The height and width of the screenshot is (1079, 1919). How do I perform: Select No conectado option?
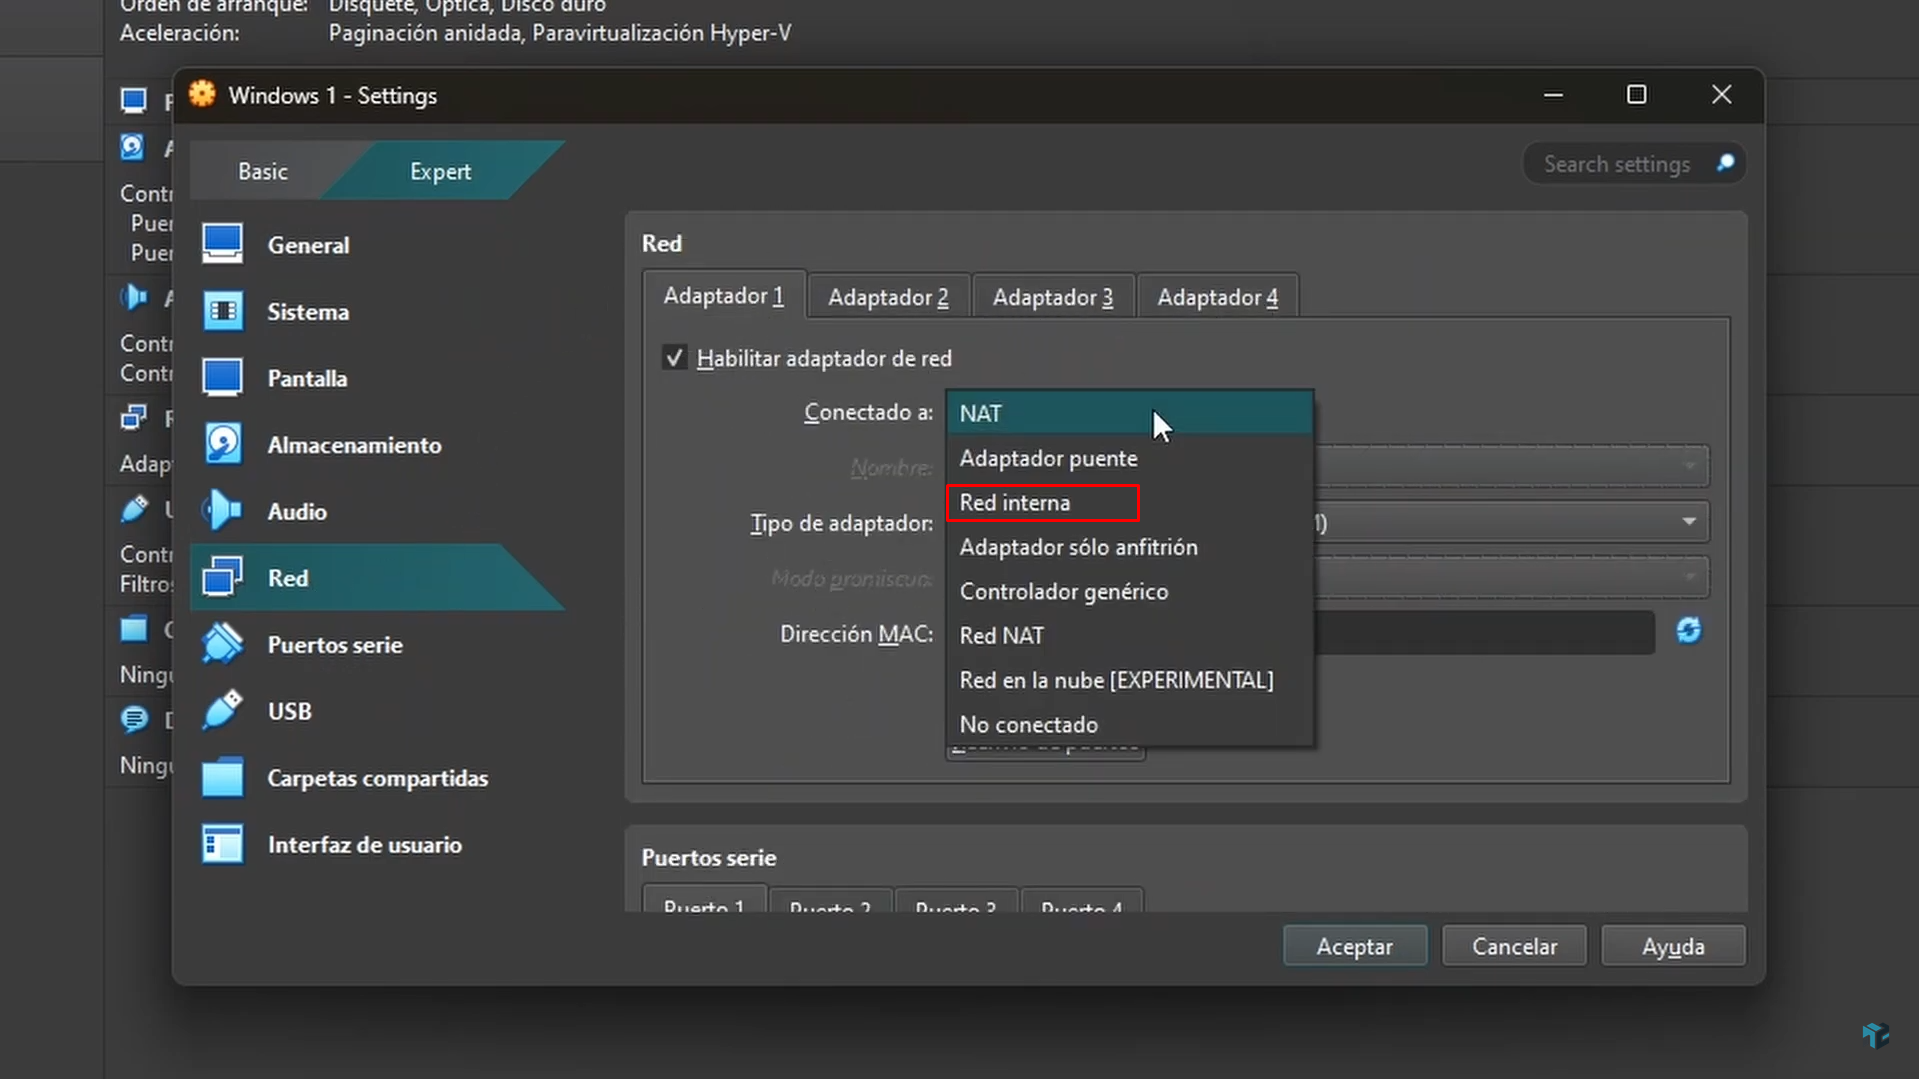[1028, 724]
